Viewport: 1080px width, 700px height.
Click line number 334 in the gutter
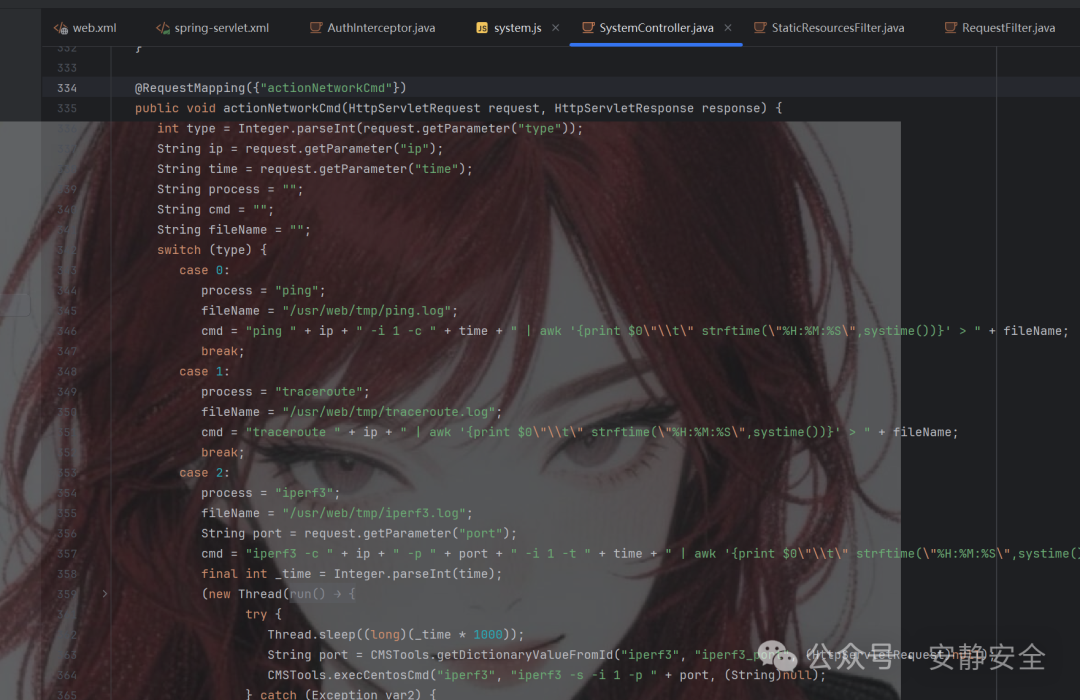click(66, 88)
